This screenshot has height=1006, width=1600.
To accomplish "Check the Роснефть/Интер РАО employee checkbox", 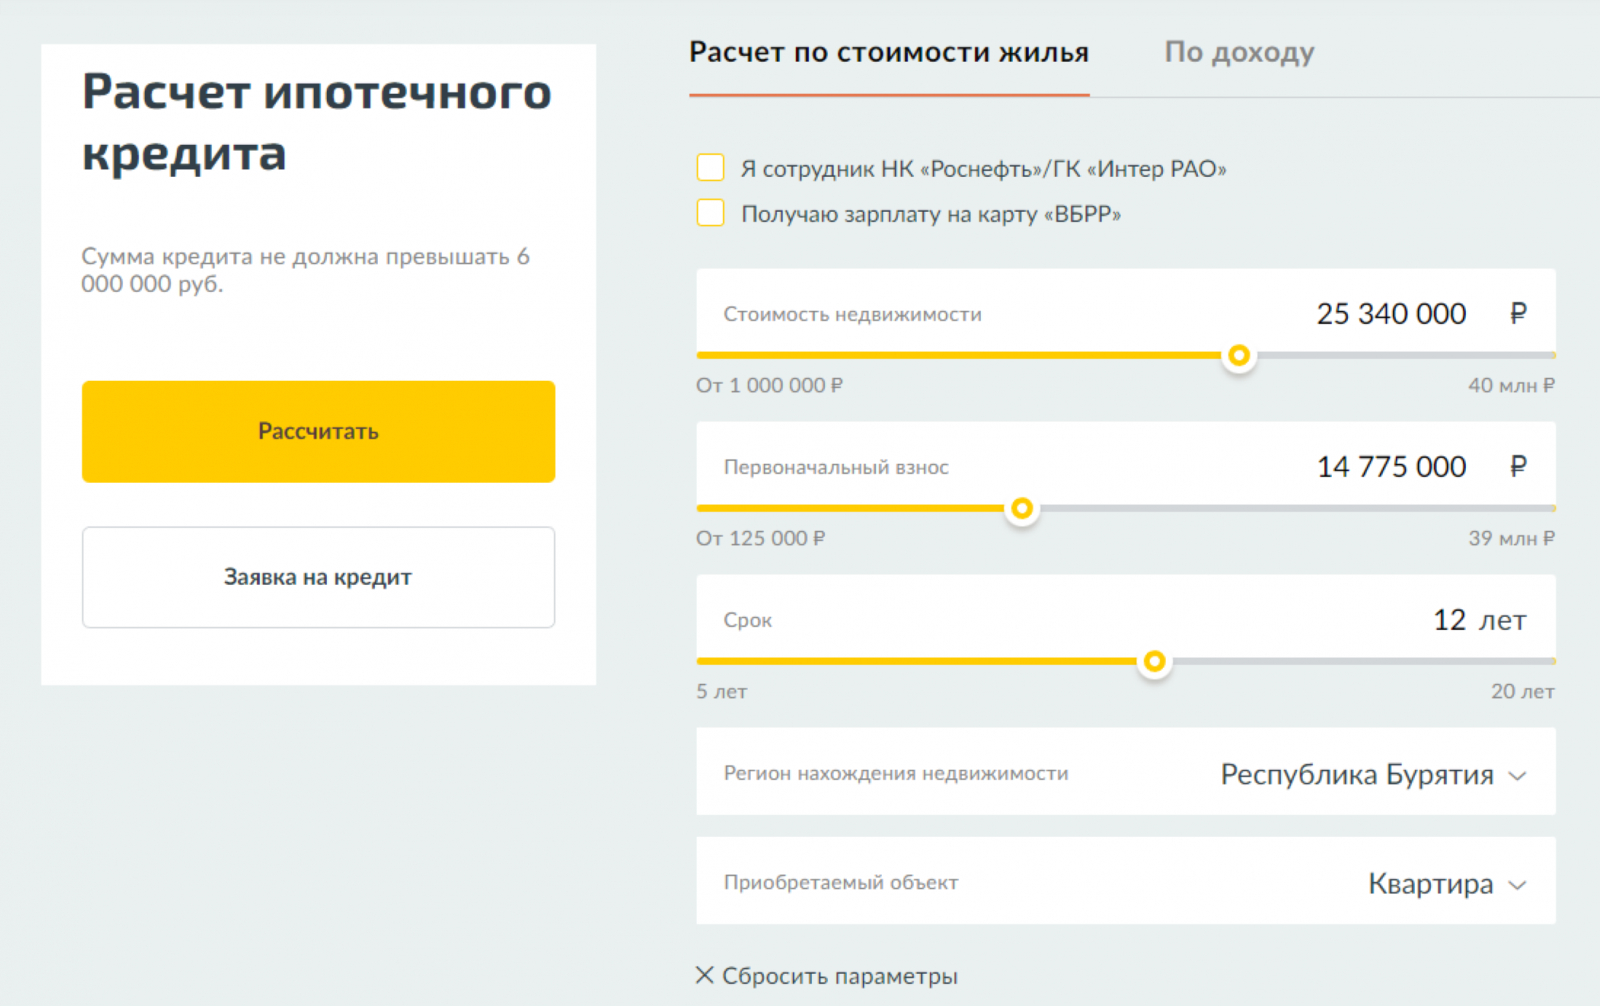I will click(x=711, y=168).
